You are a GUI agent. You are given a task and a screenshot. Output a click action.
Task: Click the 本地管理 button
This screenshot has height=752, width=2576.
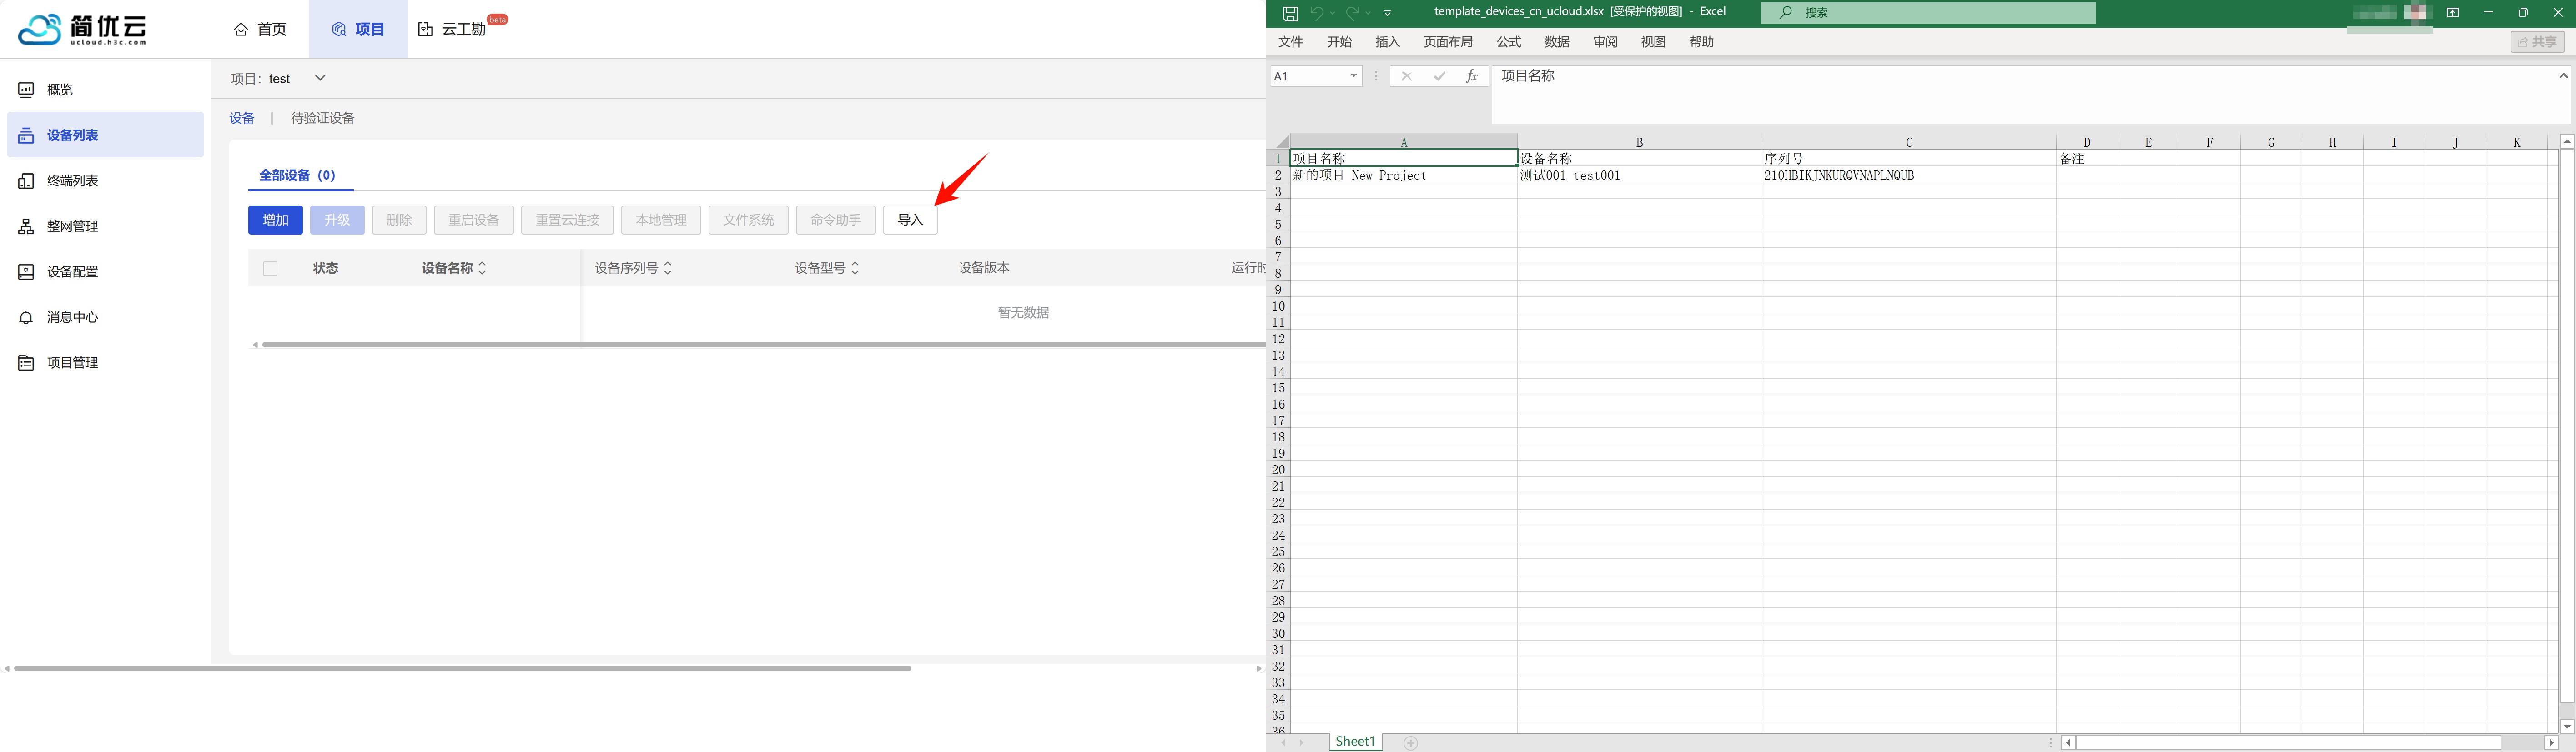click(x=661, y=220)
